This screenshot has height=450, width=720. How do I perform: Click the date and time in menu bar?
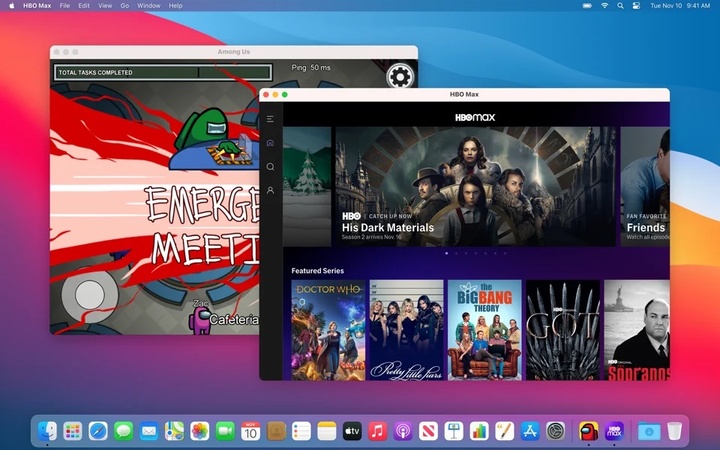(x=680, y=6)
